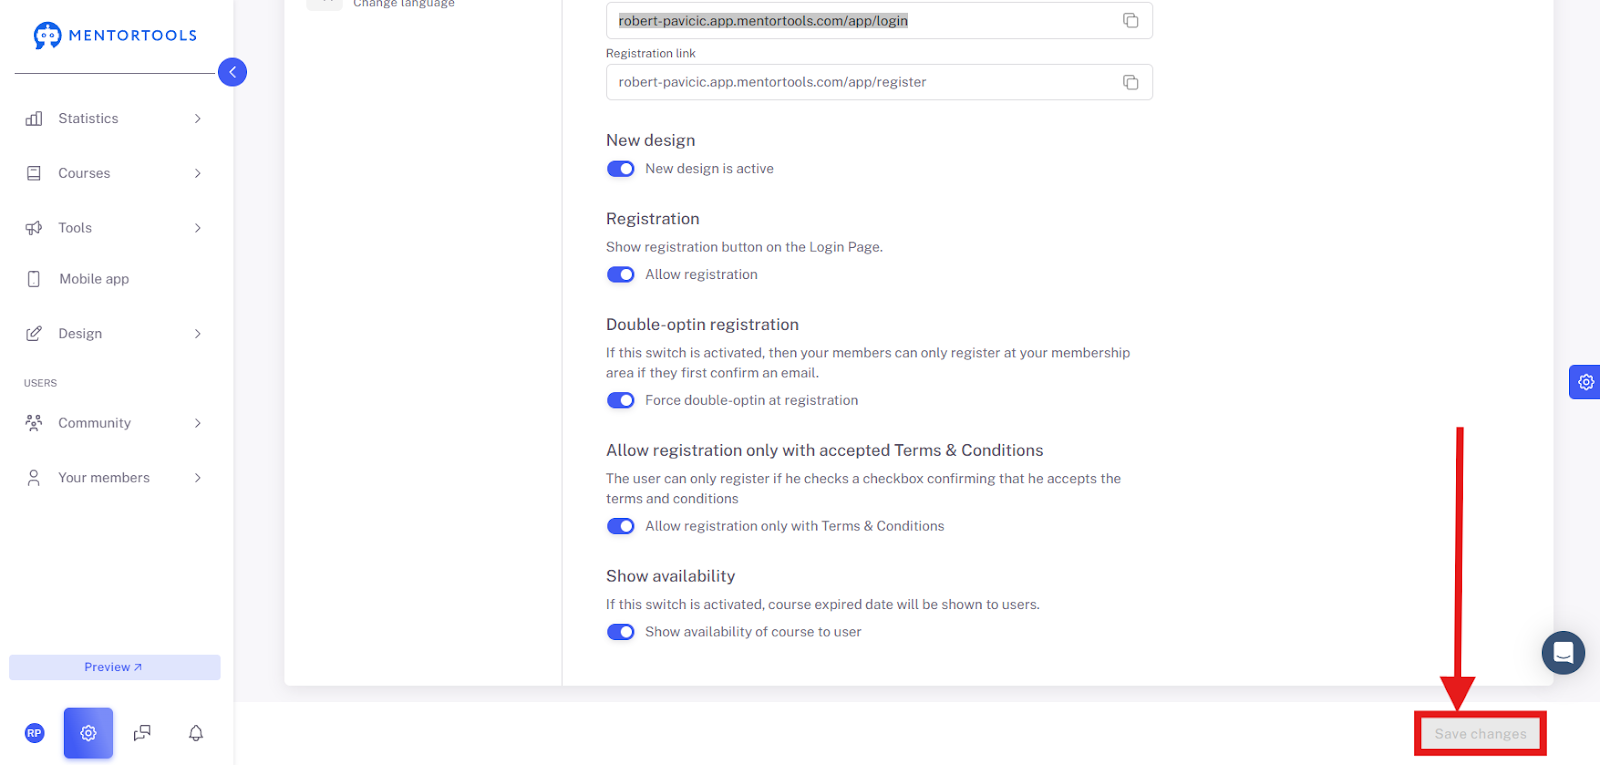Viewport: 1600px width, 765px height.
Task: Toggle the New design is active switch
Action: [x=621, y=169]
